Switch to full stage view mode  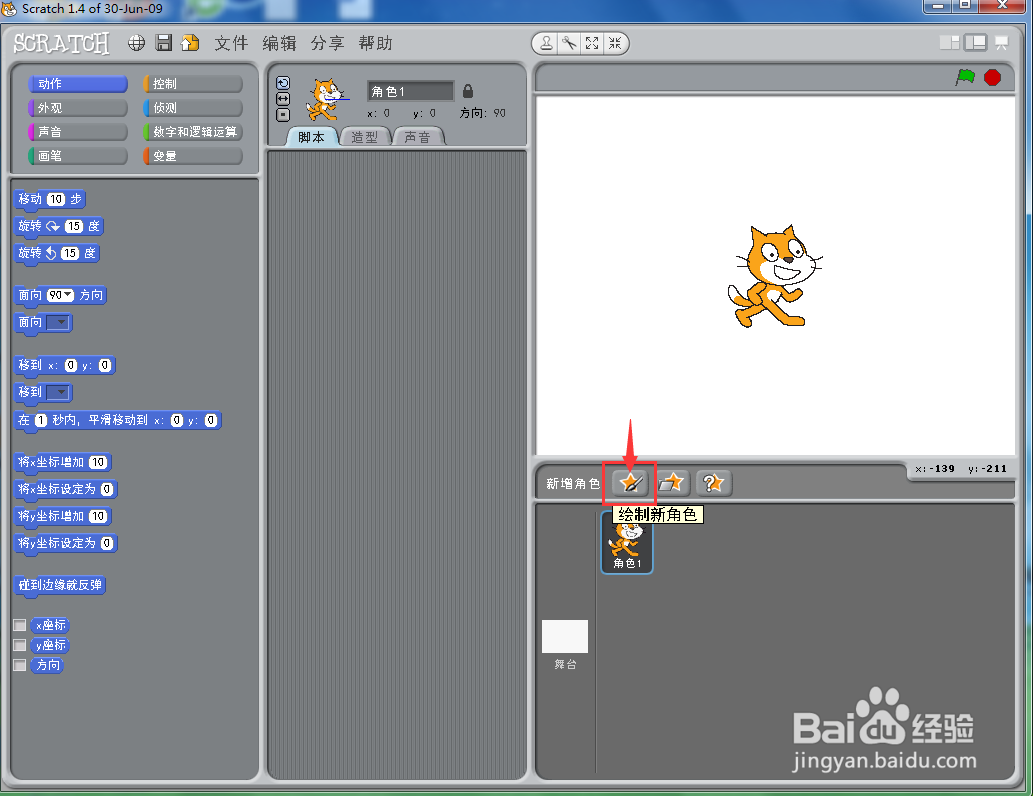975,43
